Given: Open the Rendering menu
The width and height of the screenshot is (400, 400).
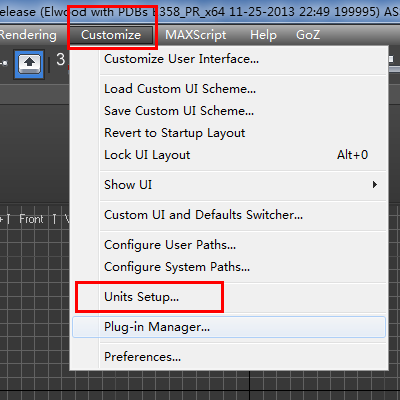Looking at the screenshot, I should coord(28,35).
